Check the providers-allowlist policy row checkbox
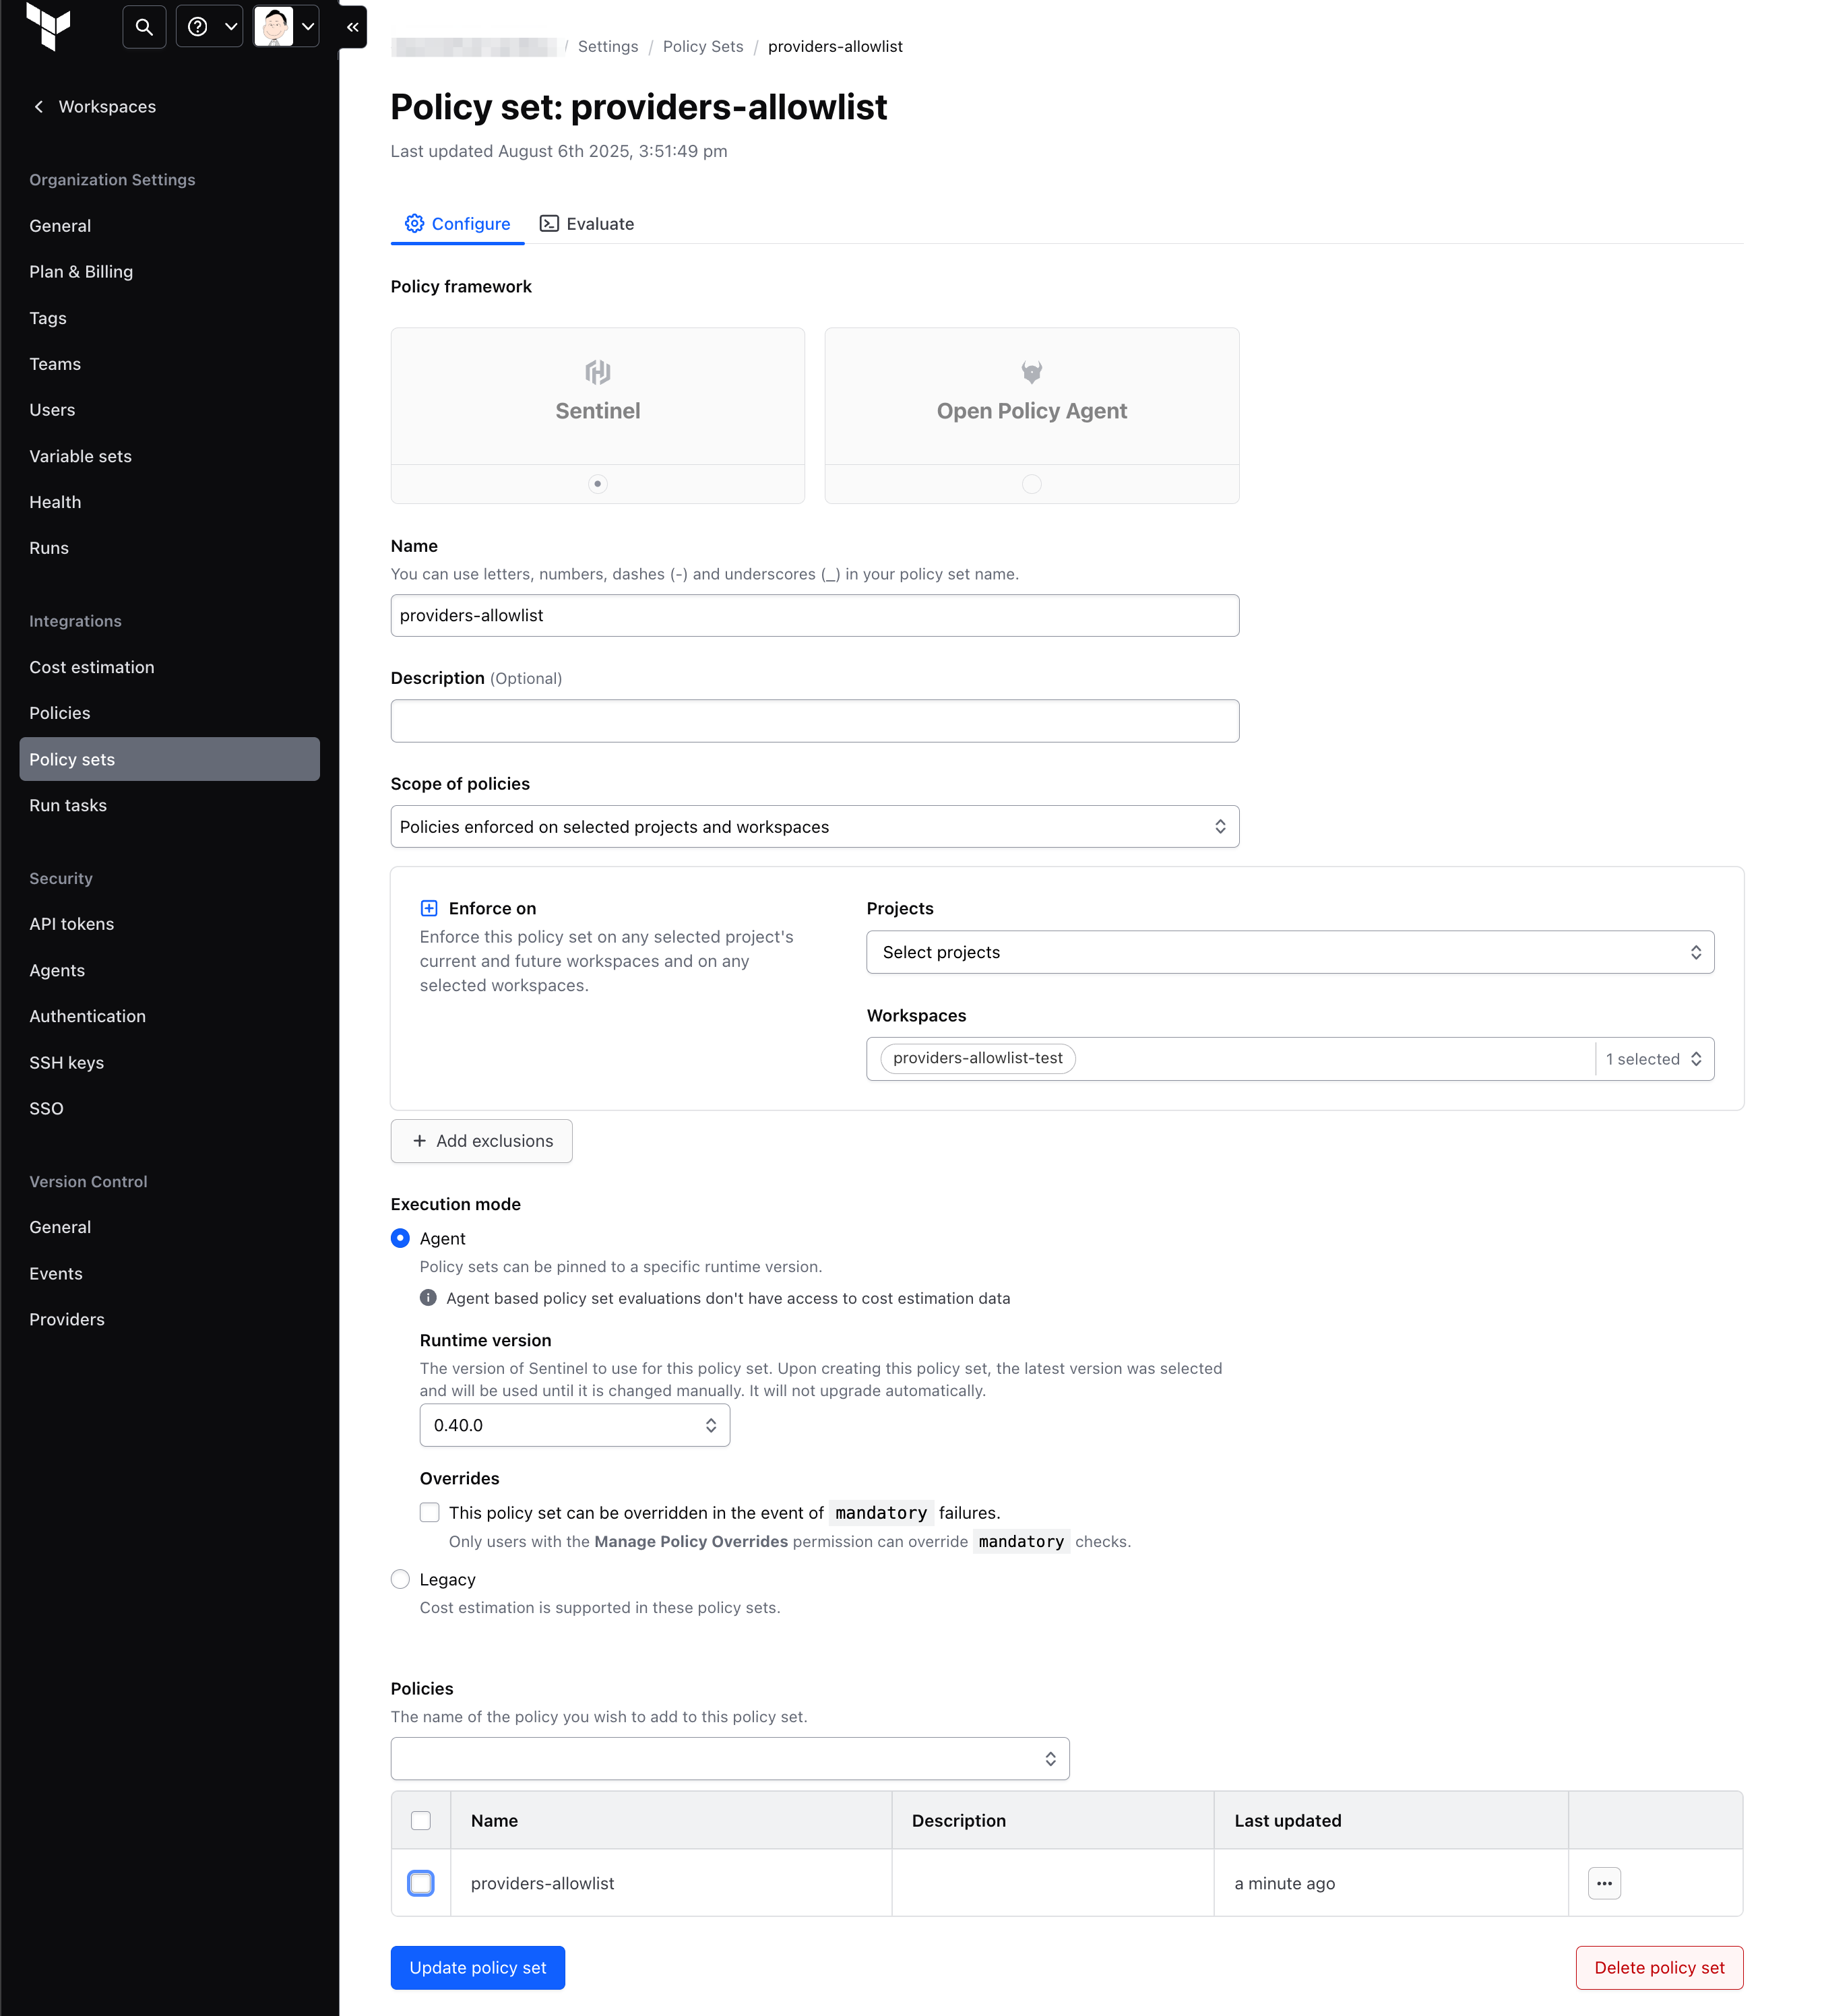Viewport: 1822px width, 2016px height. [421, 1883]
